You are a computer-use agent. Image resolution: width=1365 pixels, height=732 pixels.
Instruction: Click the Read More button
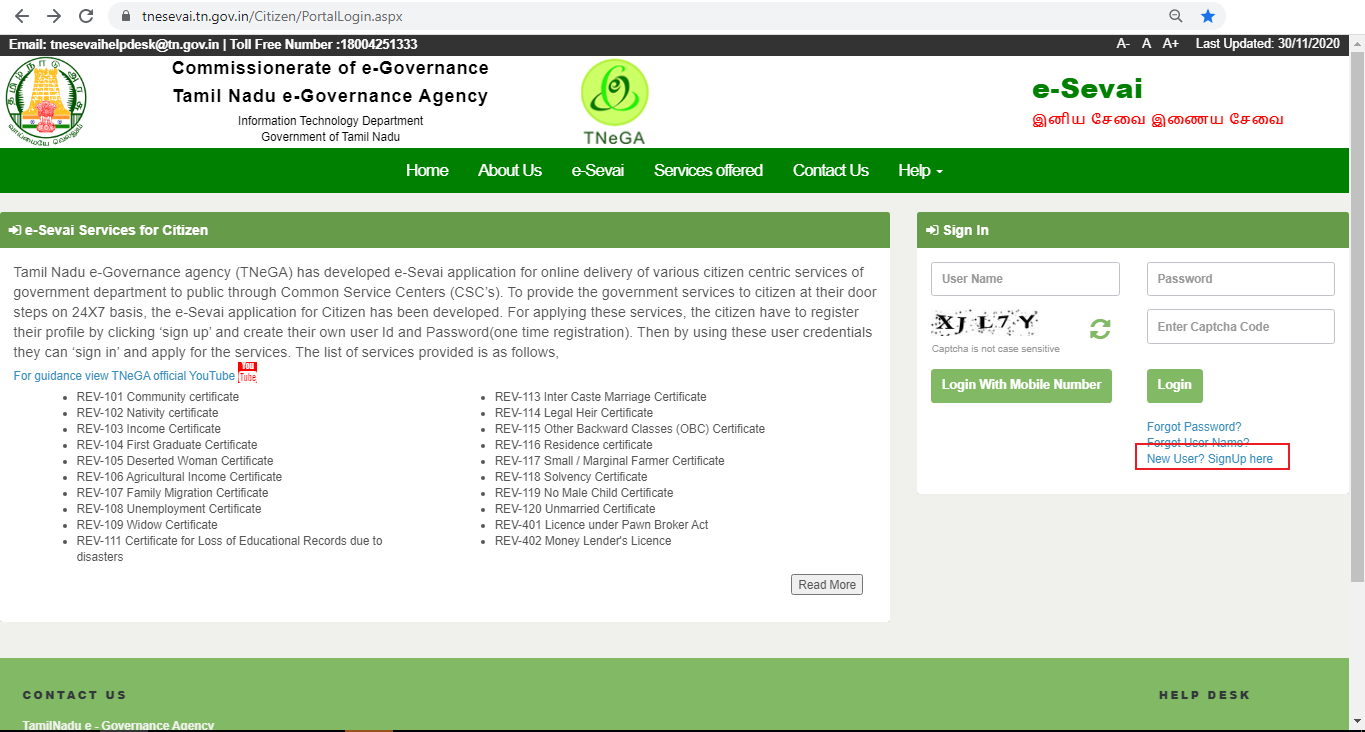[x=827, y=585]
